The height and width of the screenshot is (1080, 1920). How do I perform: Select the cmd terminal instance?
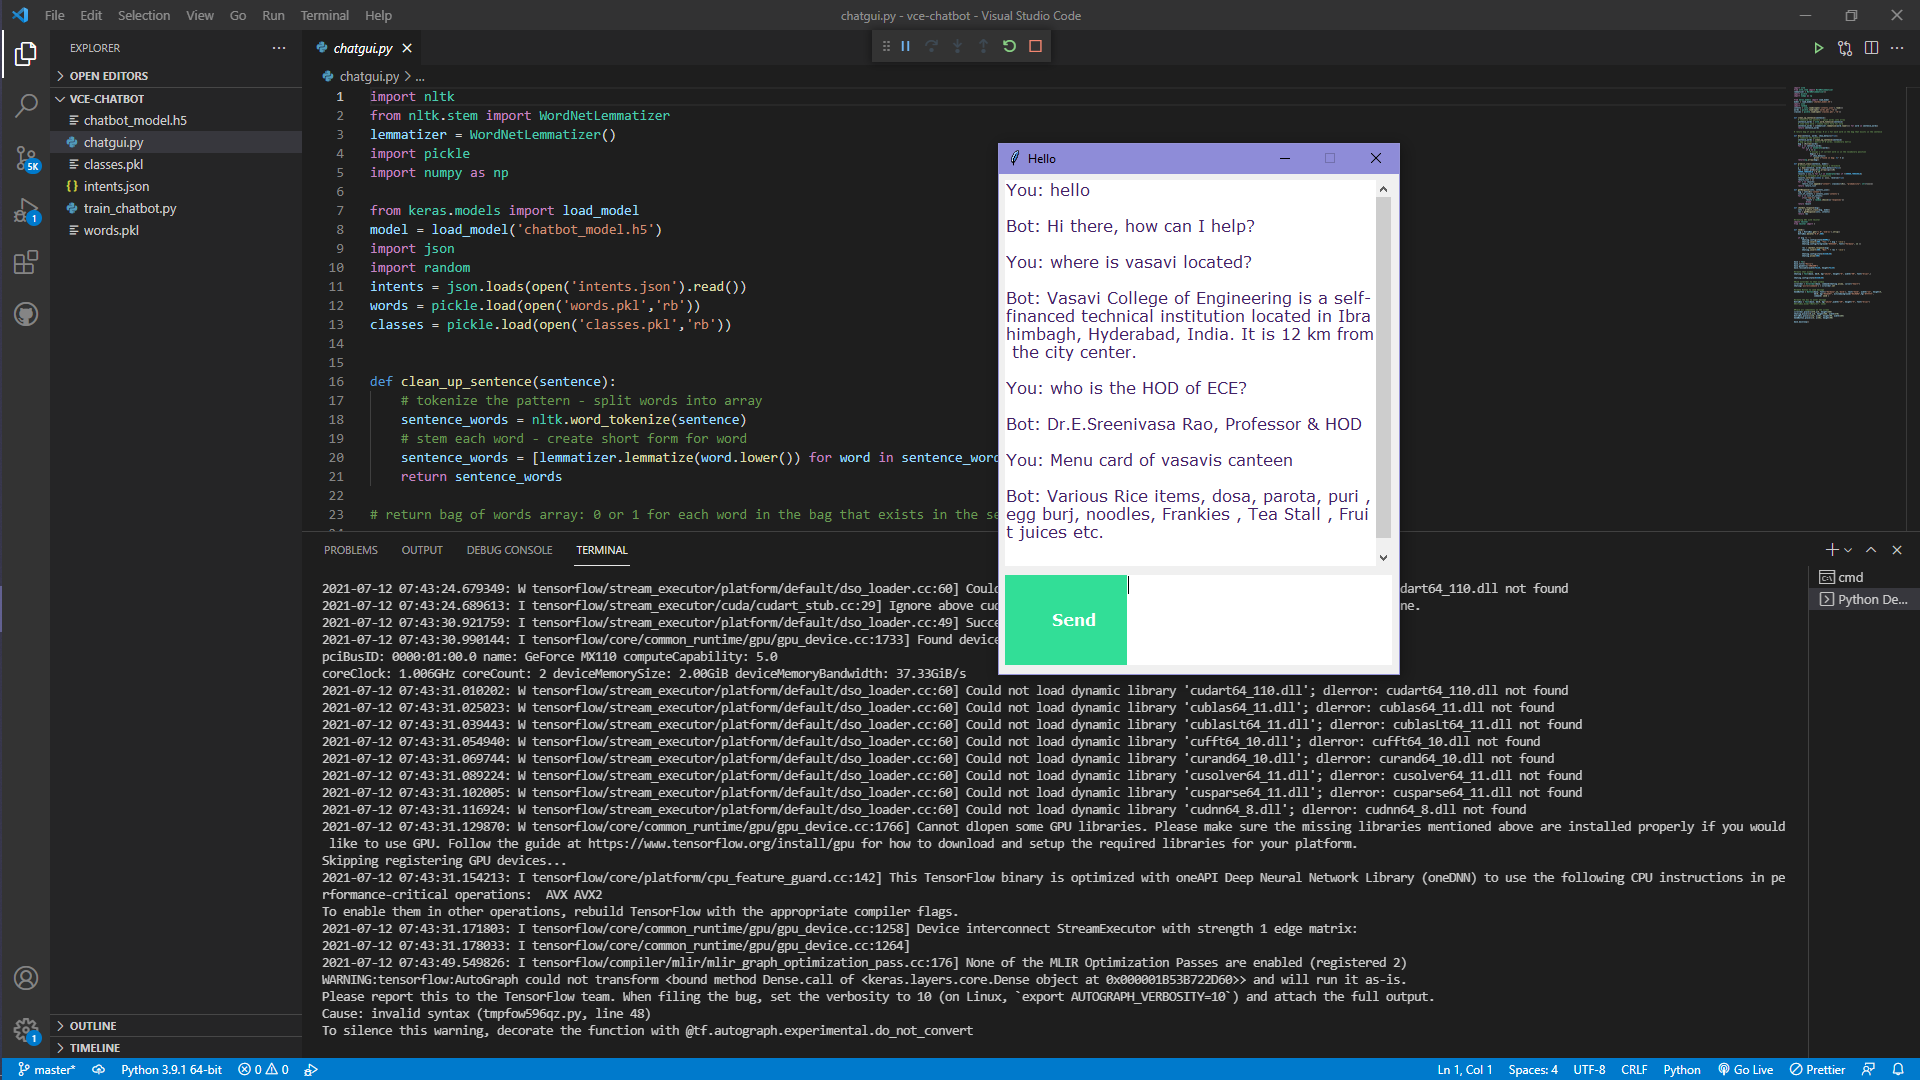tap(1864, 577)
